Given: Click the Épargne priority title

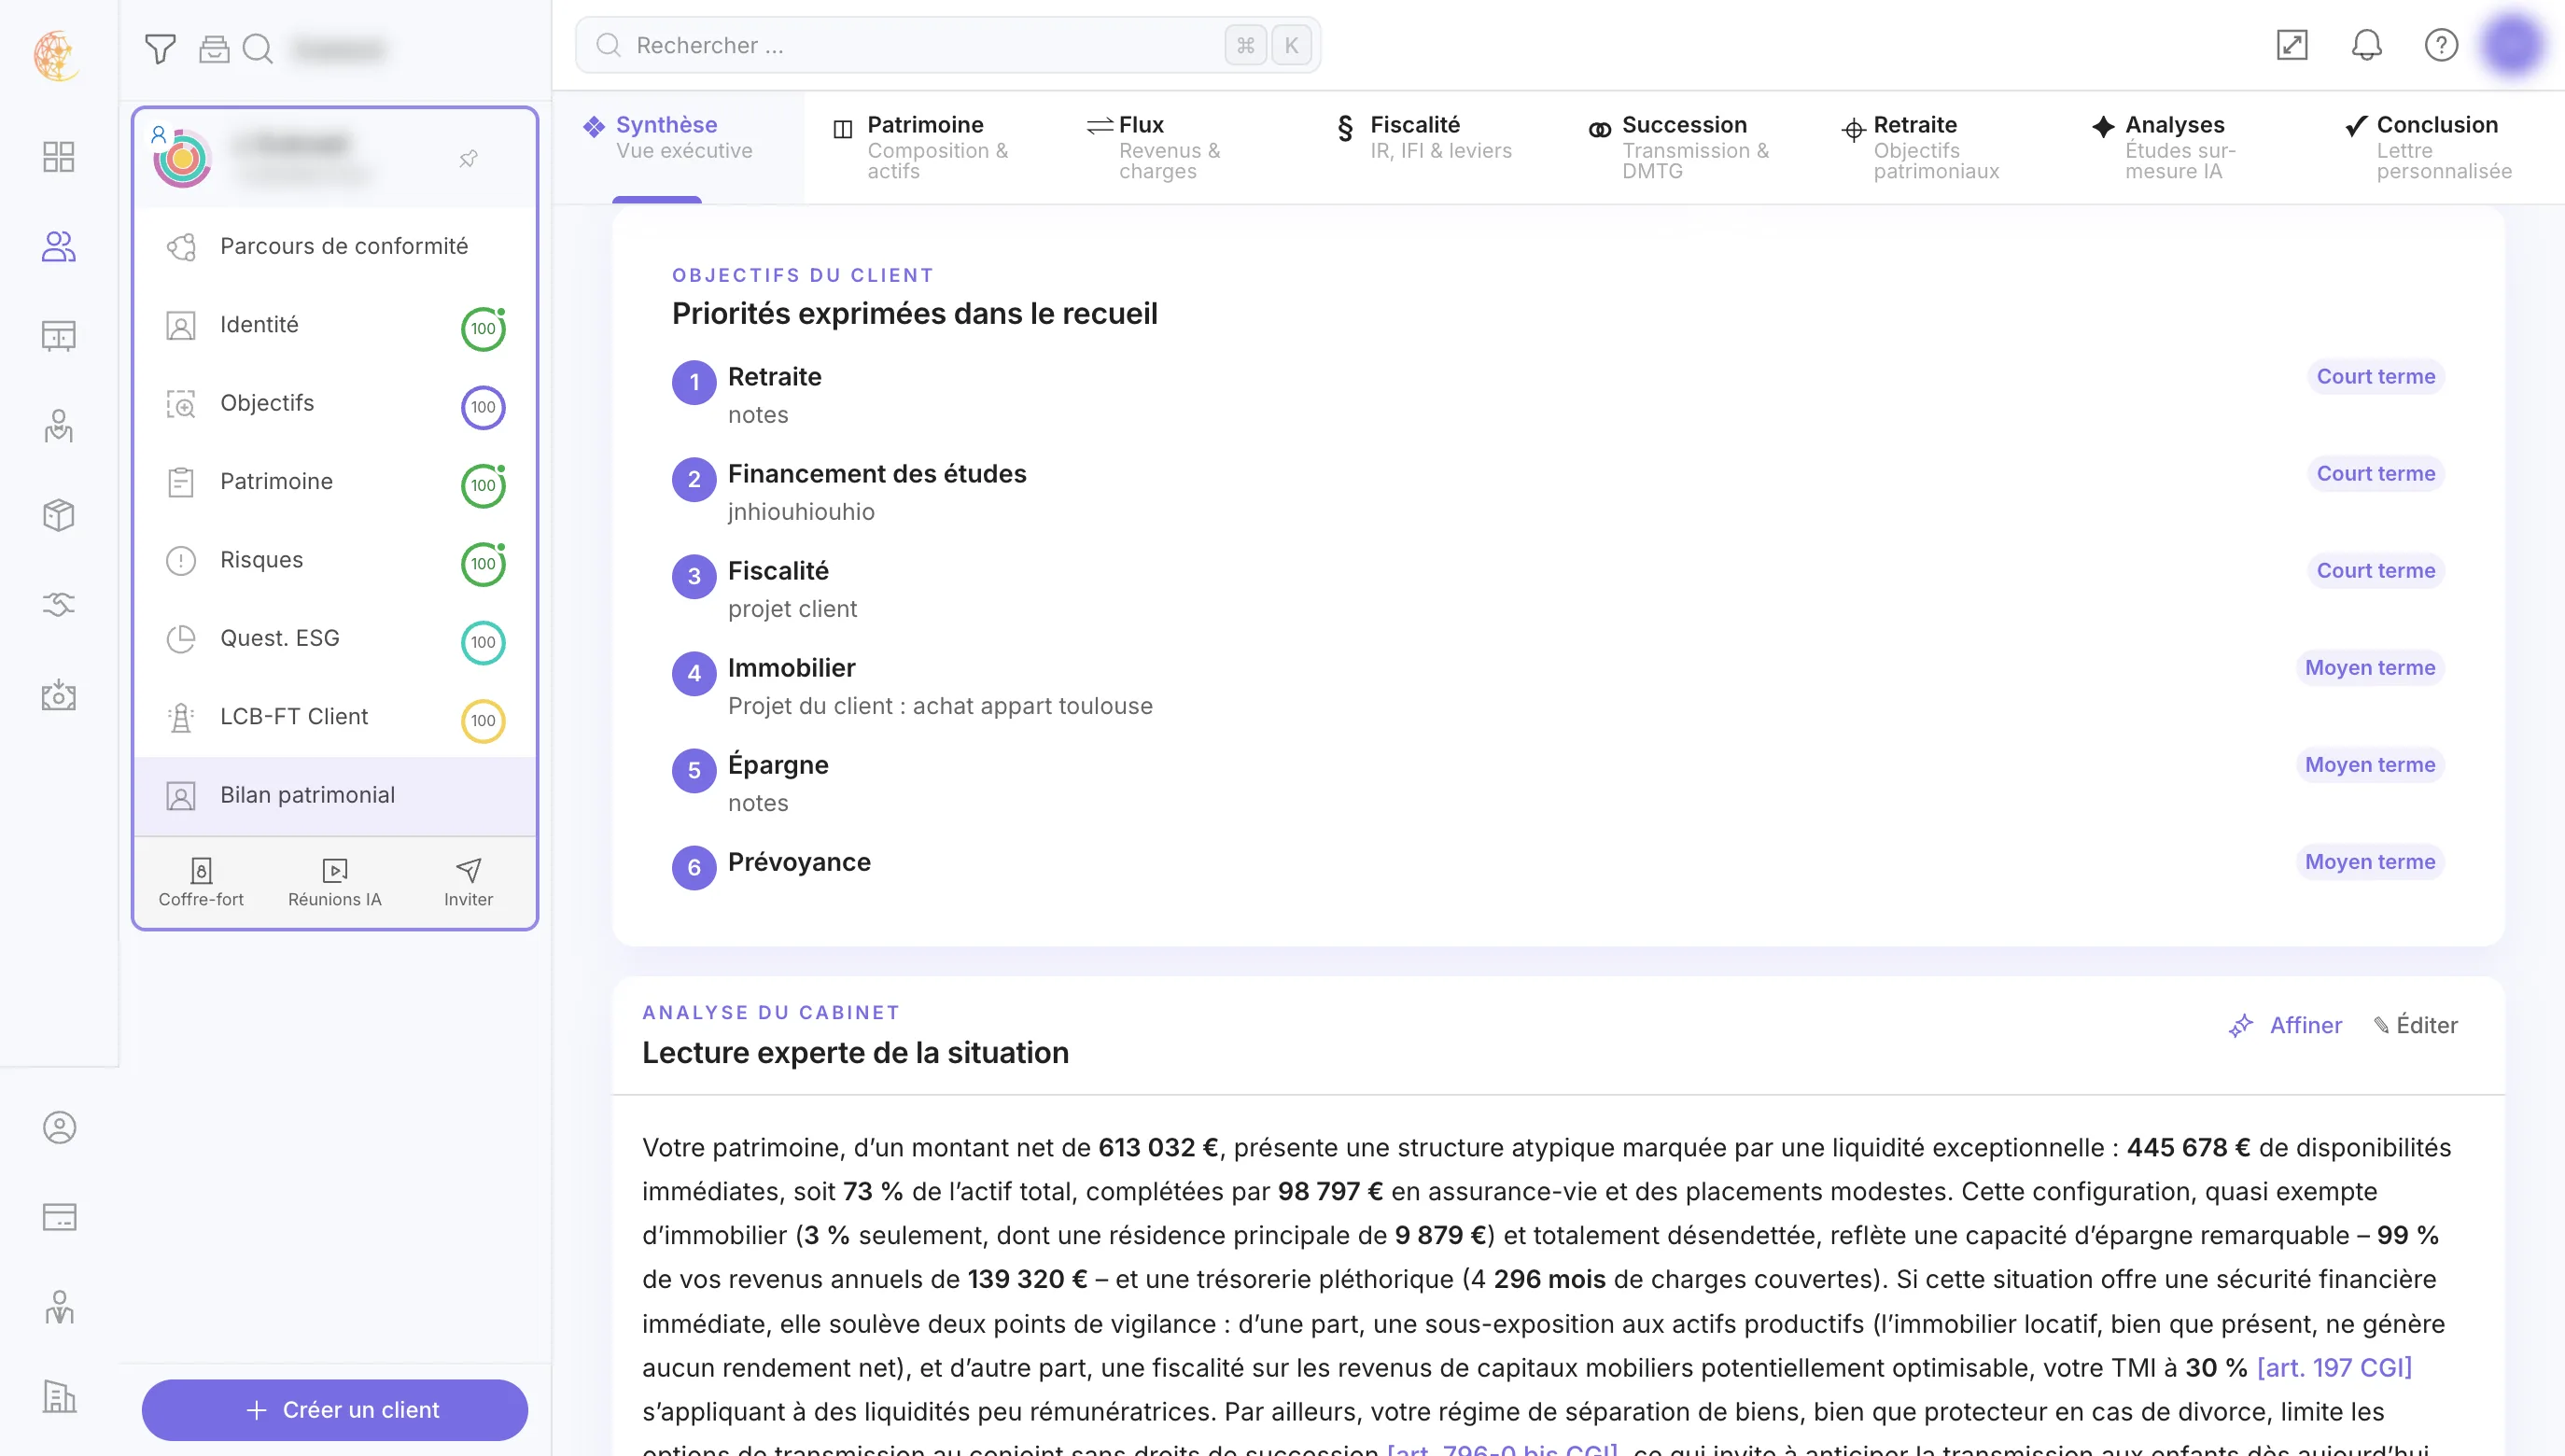Looking at the screenshot, I should point(778,765).
